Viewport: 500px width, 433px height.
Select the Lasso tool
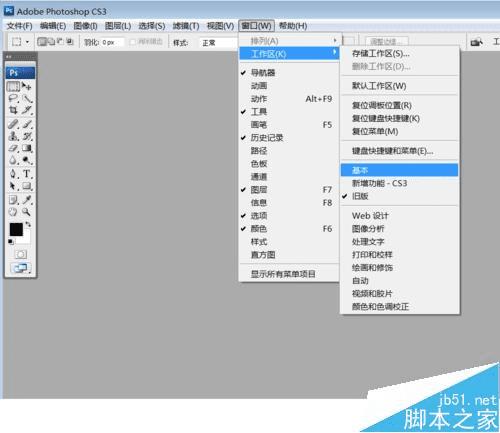(x=13, y=99)
